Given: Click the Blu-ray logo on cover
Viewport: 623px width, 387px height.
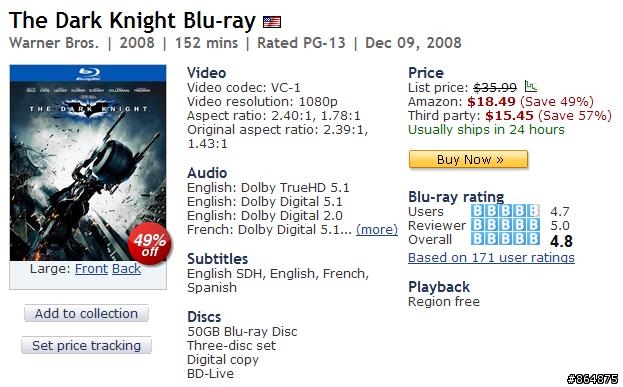Looking at the screenshot, I should (88, 73).
